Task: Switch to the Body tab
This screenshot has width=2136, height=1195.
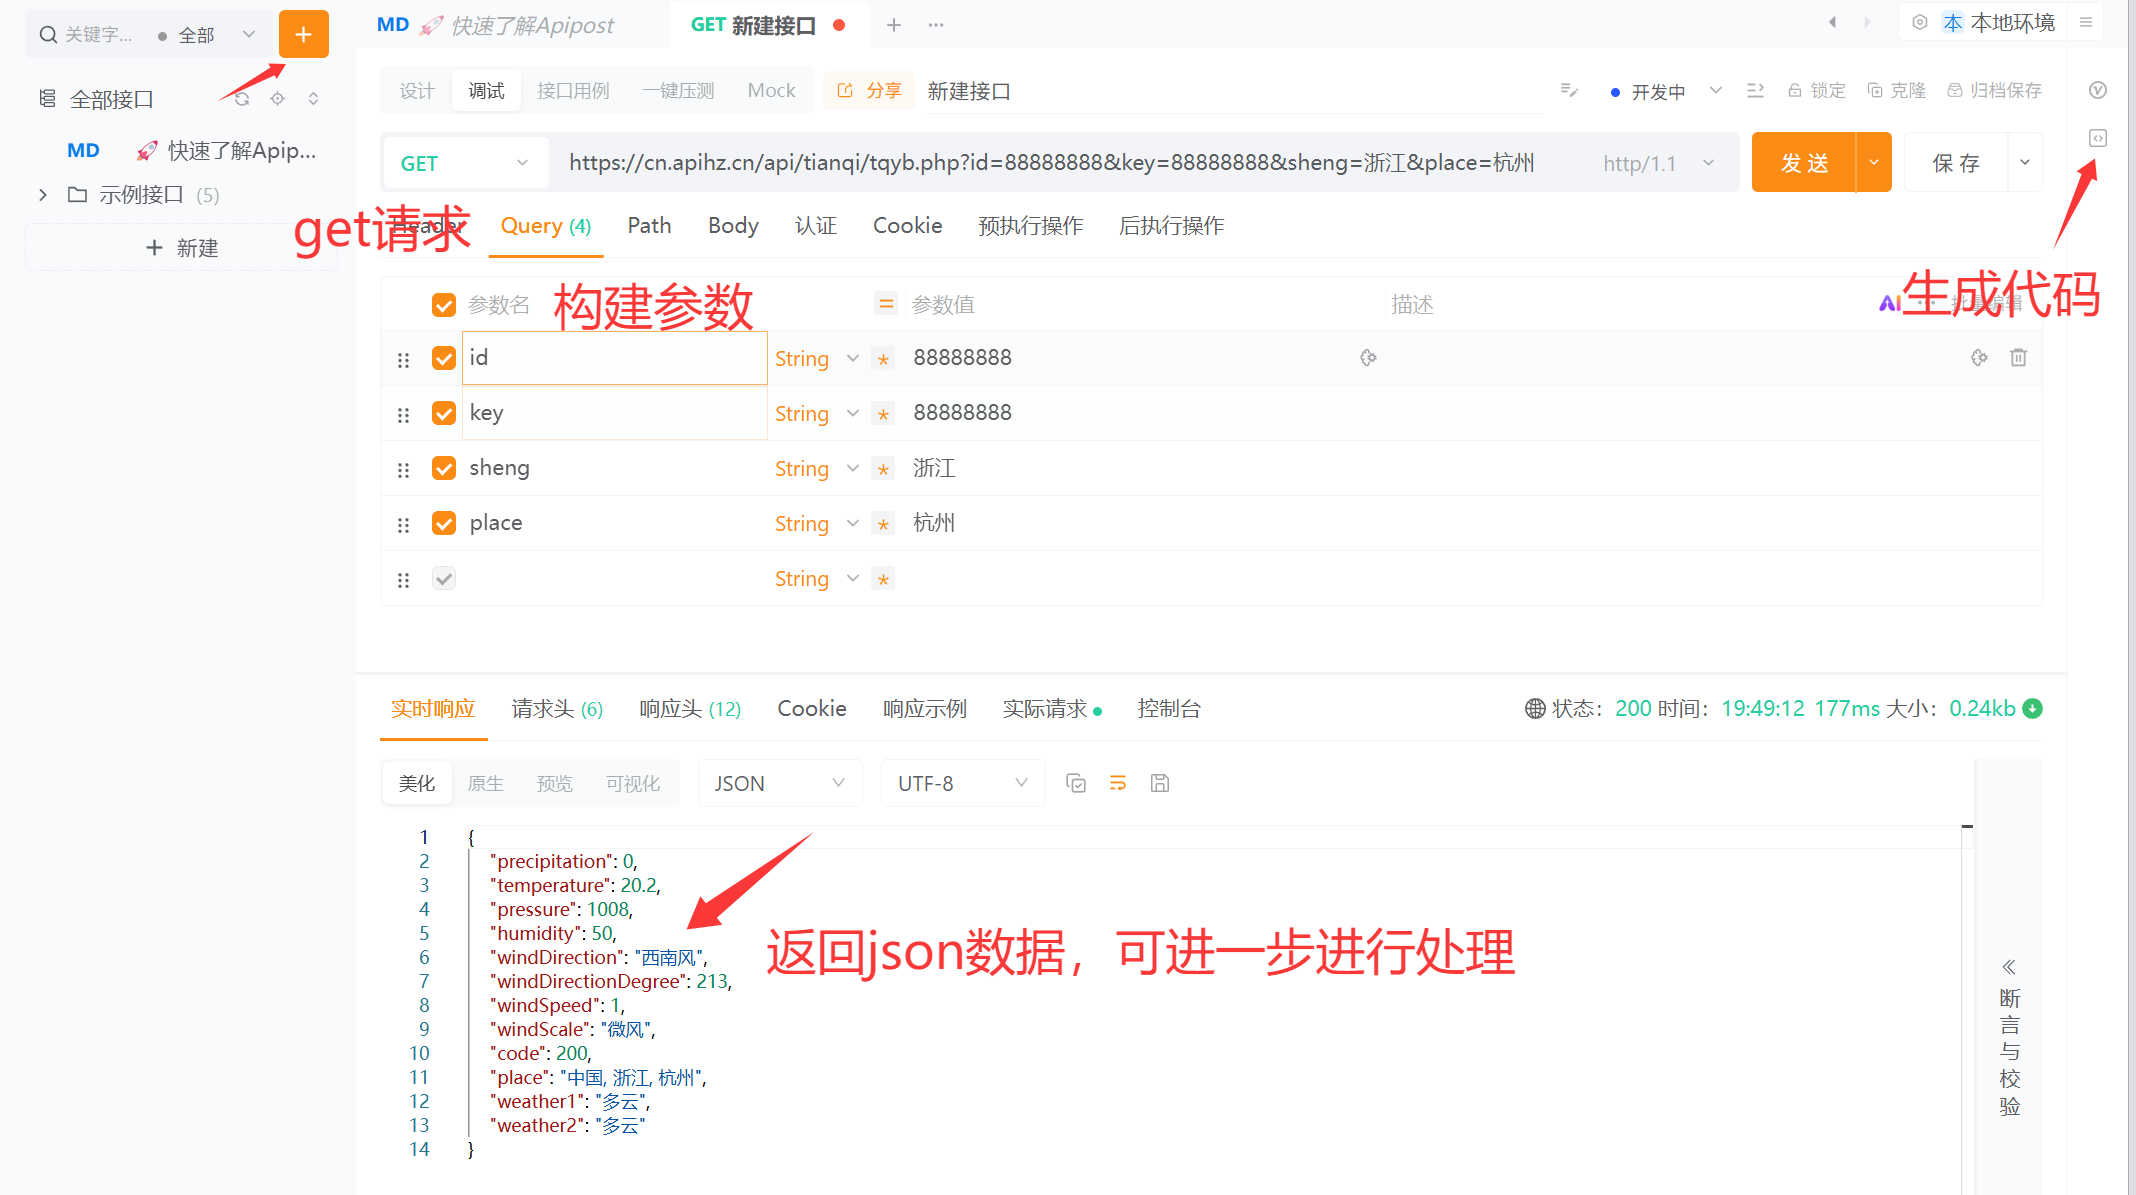Action: point(733,226)
